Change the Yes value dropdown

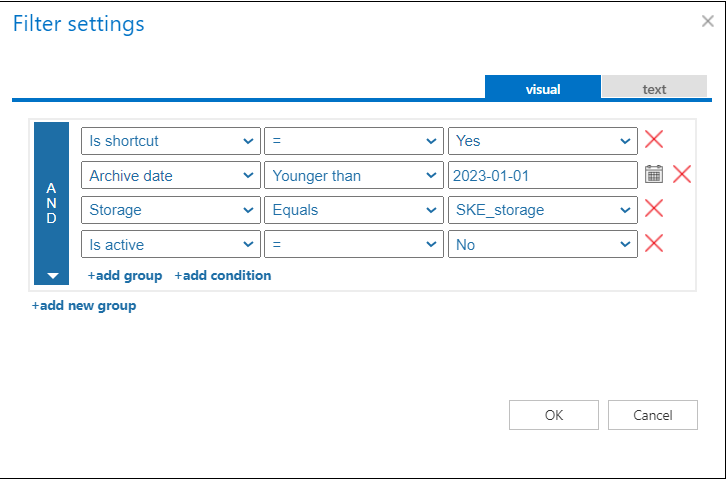(542, 141)
